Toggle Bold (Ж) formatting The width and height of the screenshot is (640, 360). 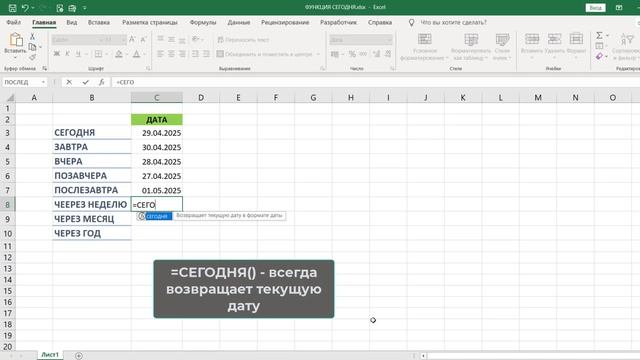(57, 54)
